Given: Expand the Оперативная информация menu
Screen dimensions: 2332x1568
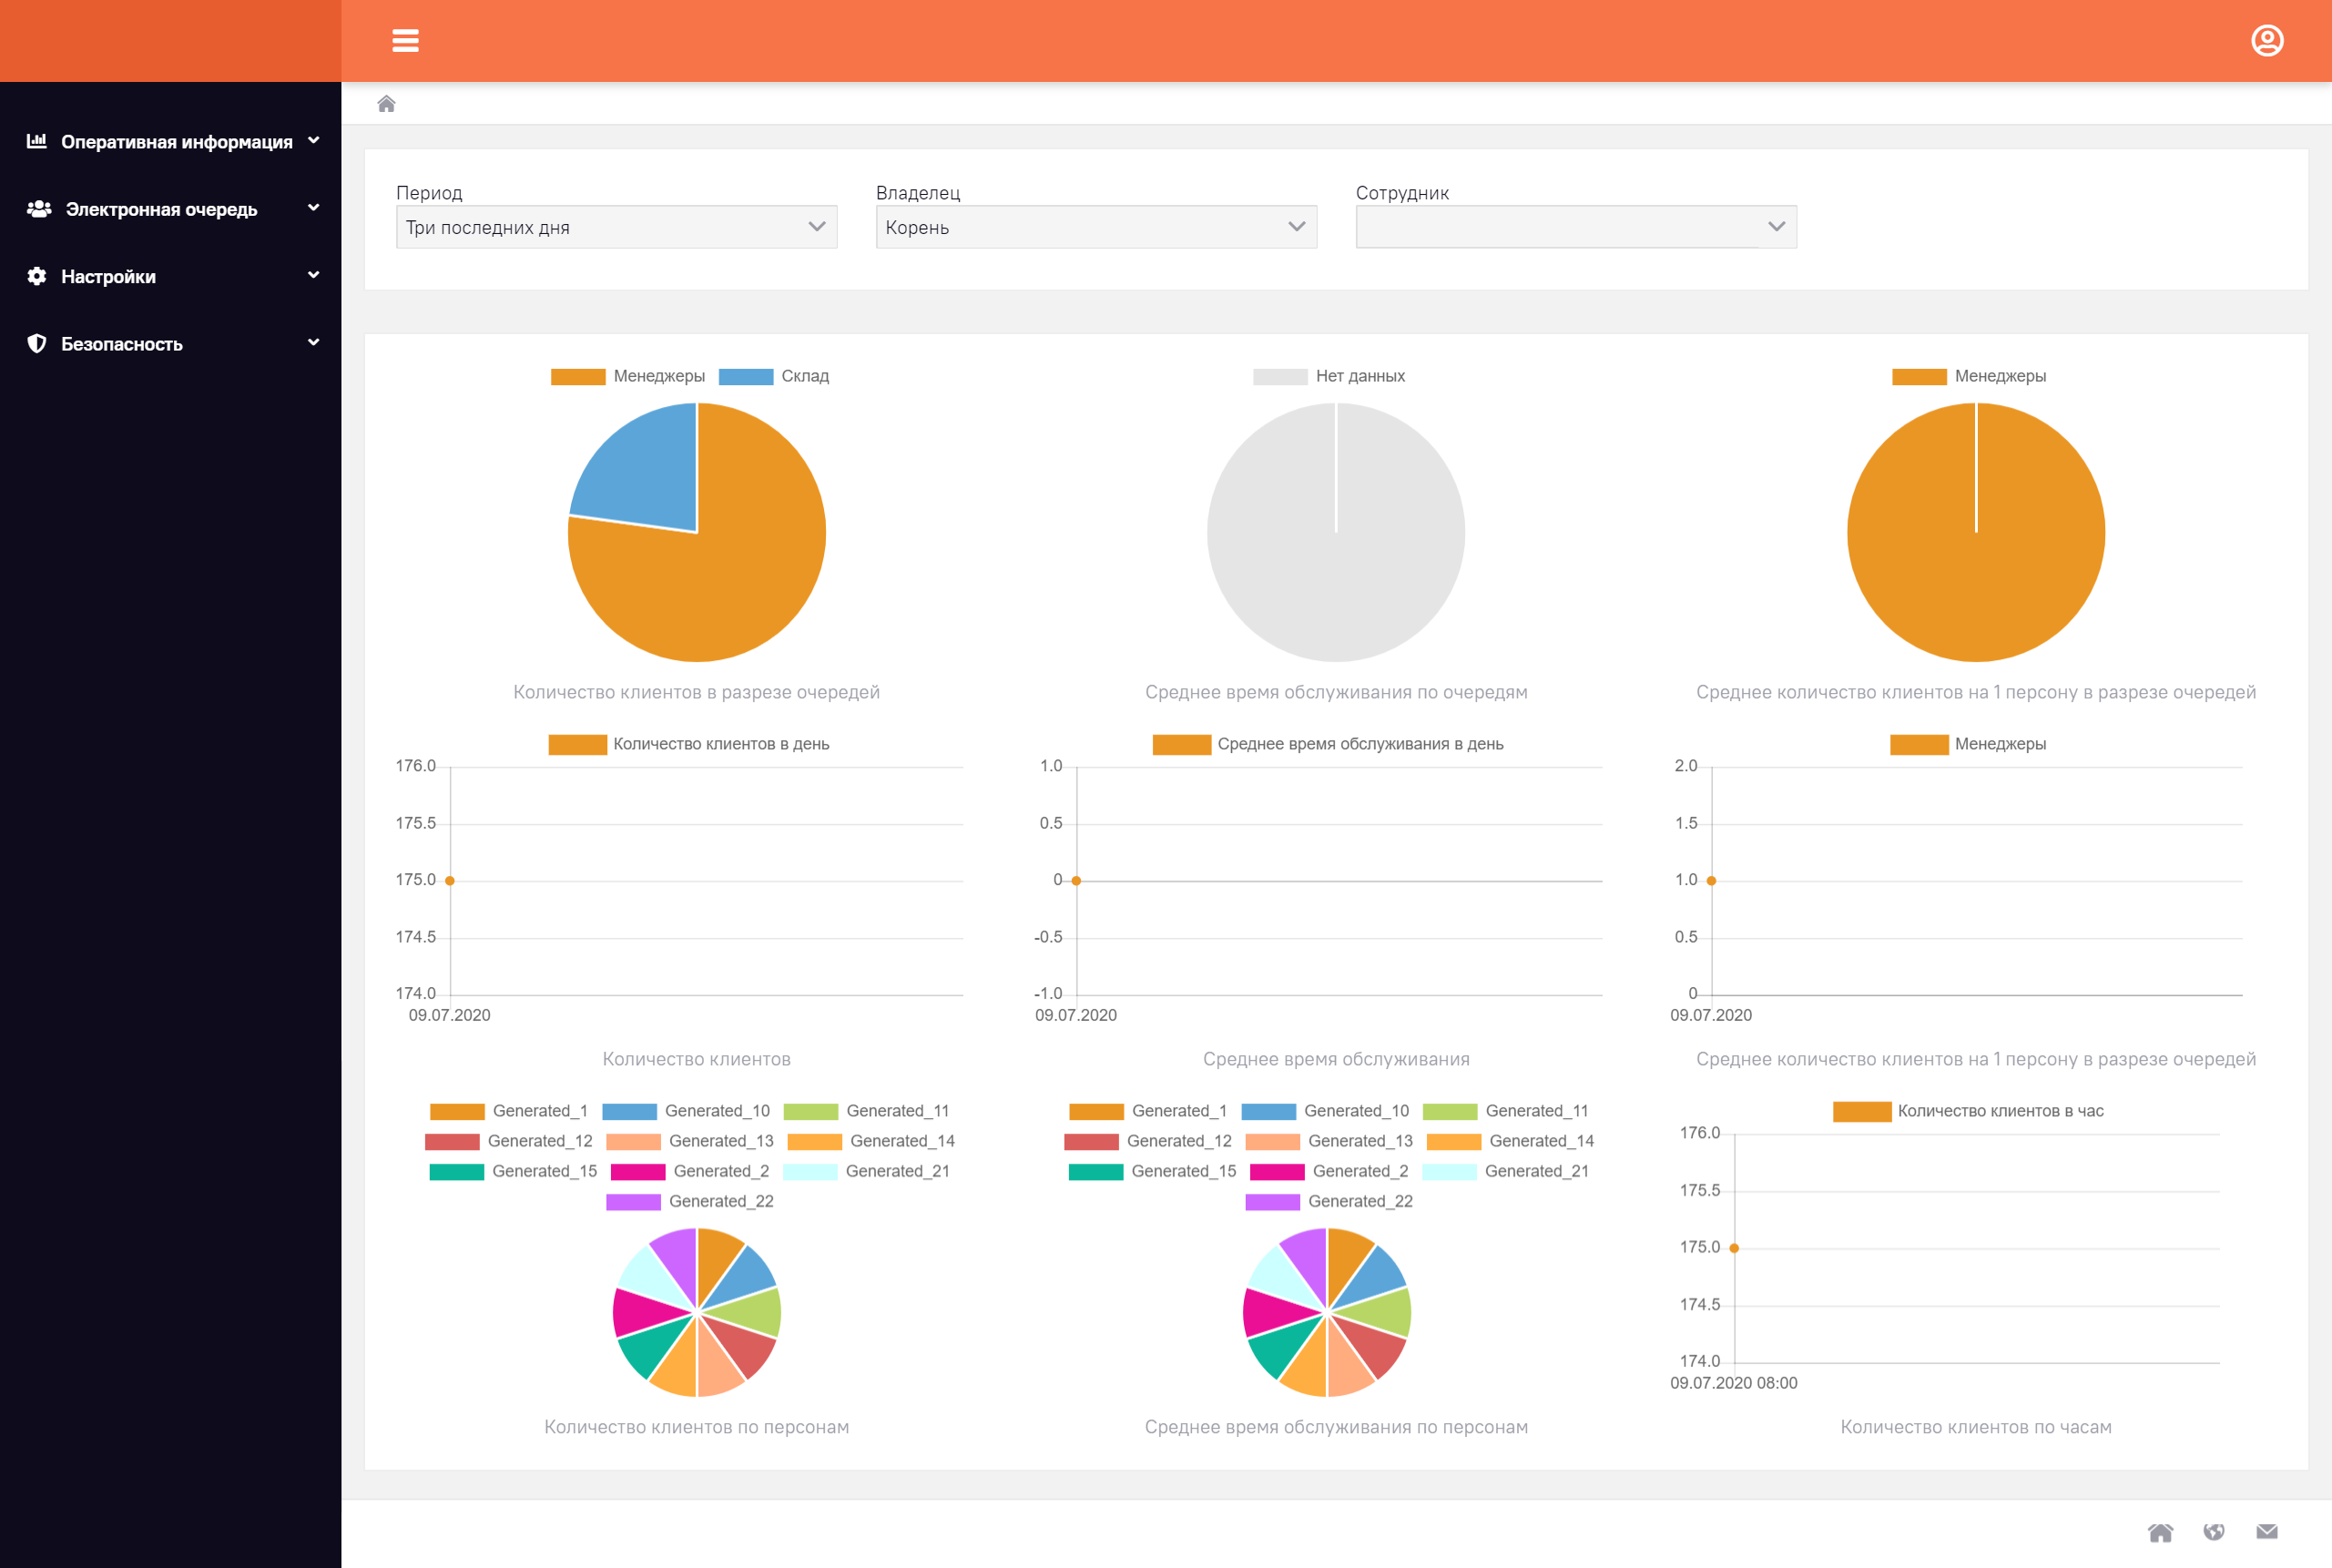Looking at the screenshot, I should click(x=169, y=142).
